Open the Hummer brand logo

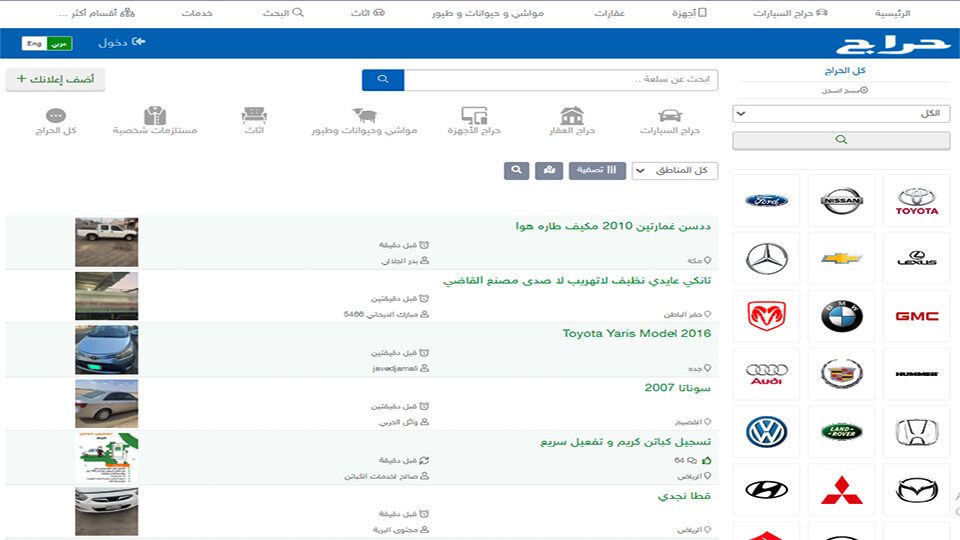tap(917, 373)
